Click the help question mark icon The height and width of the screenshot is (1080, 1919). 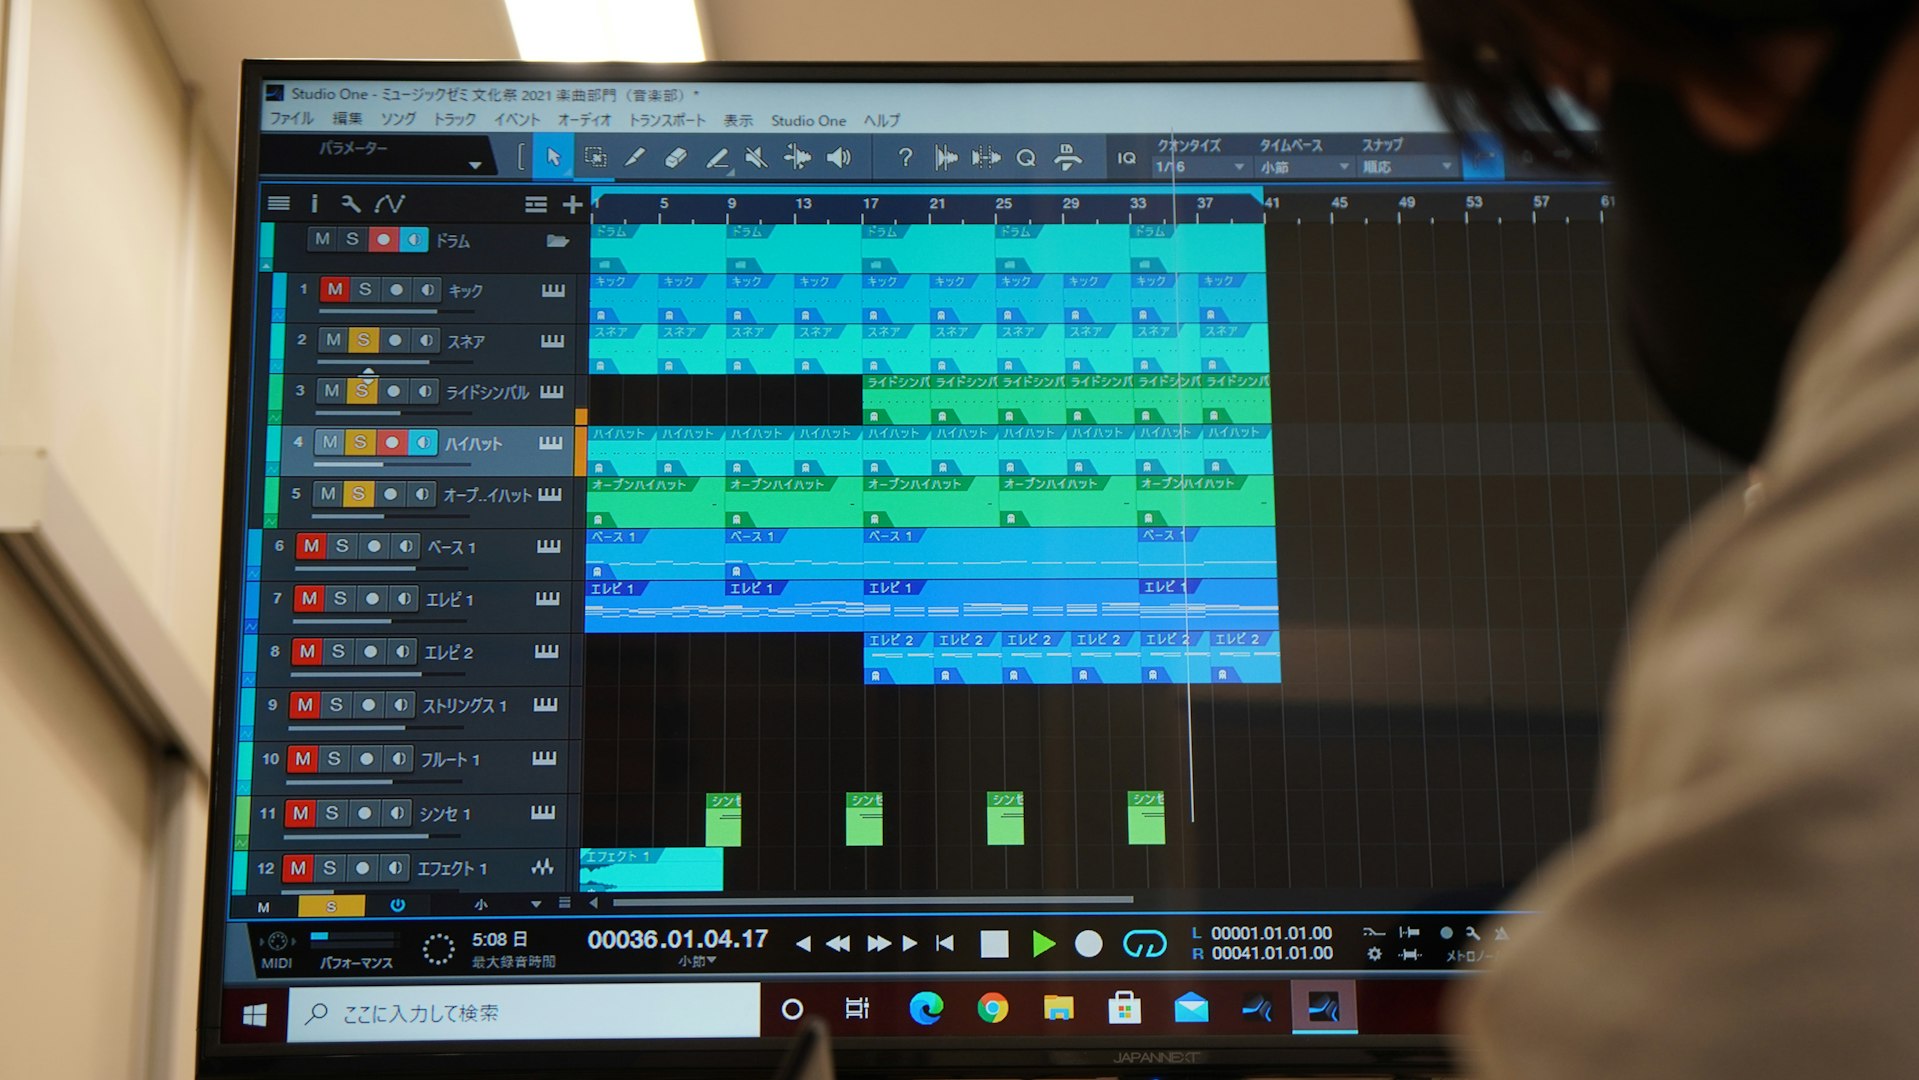click(904, 157)
